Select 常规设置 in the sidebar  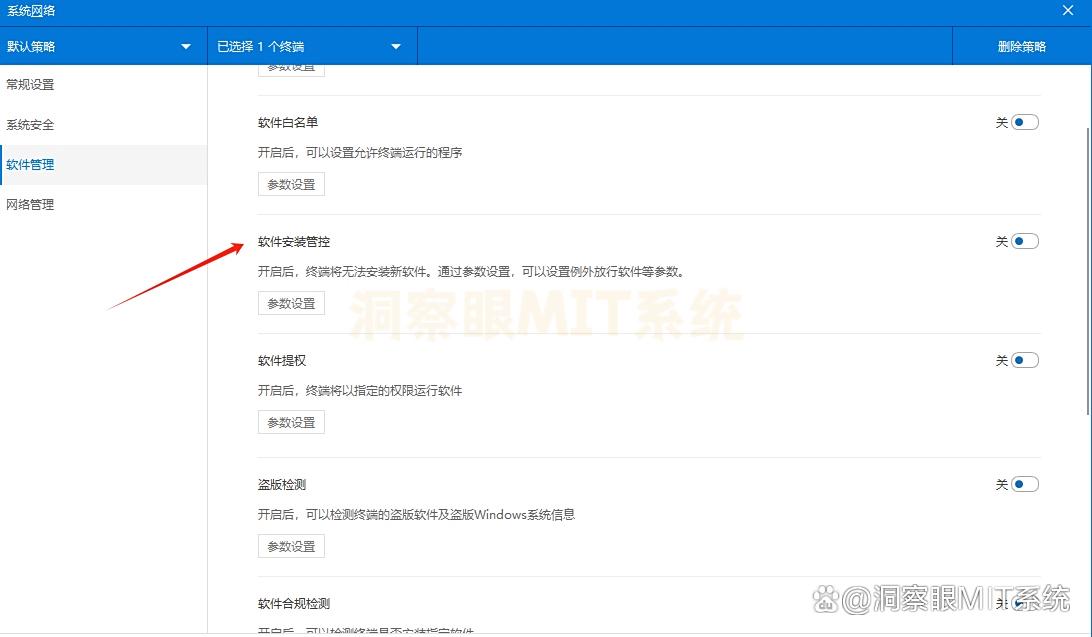tap(103, 85)
